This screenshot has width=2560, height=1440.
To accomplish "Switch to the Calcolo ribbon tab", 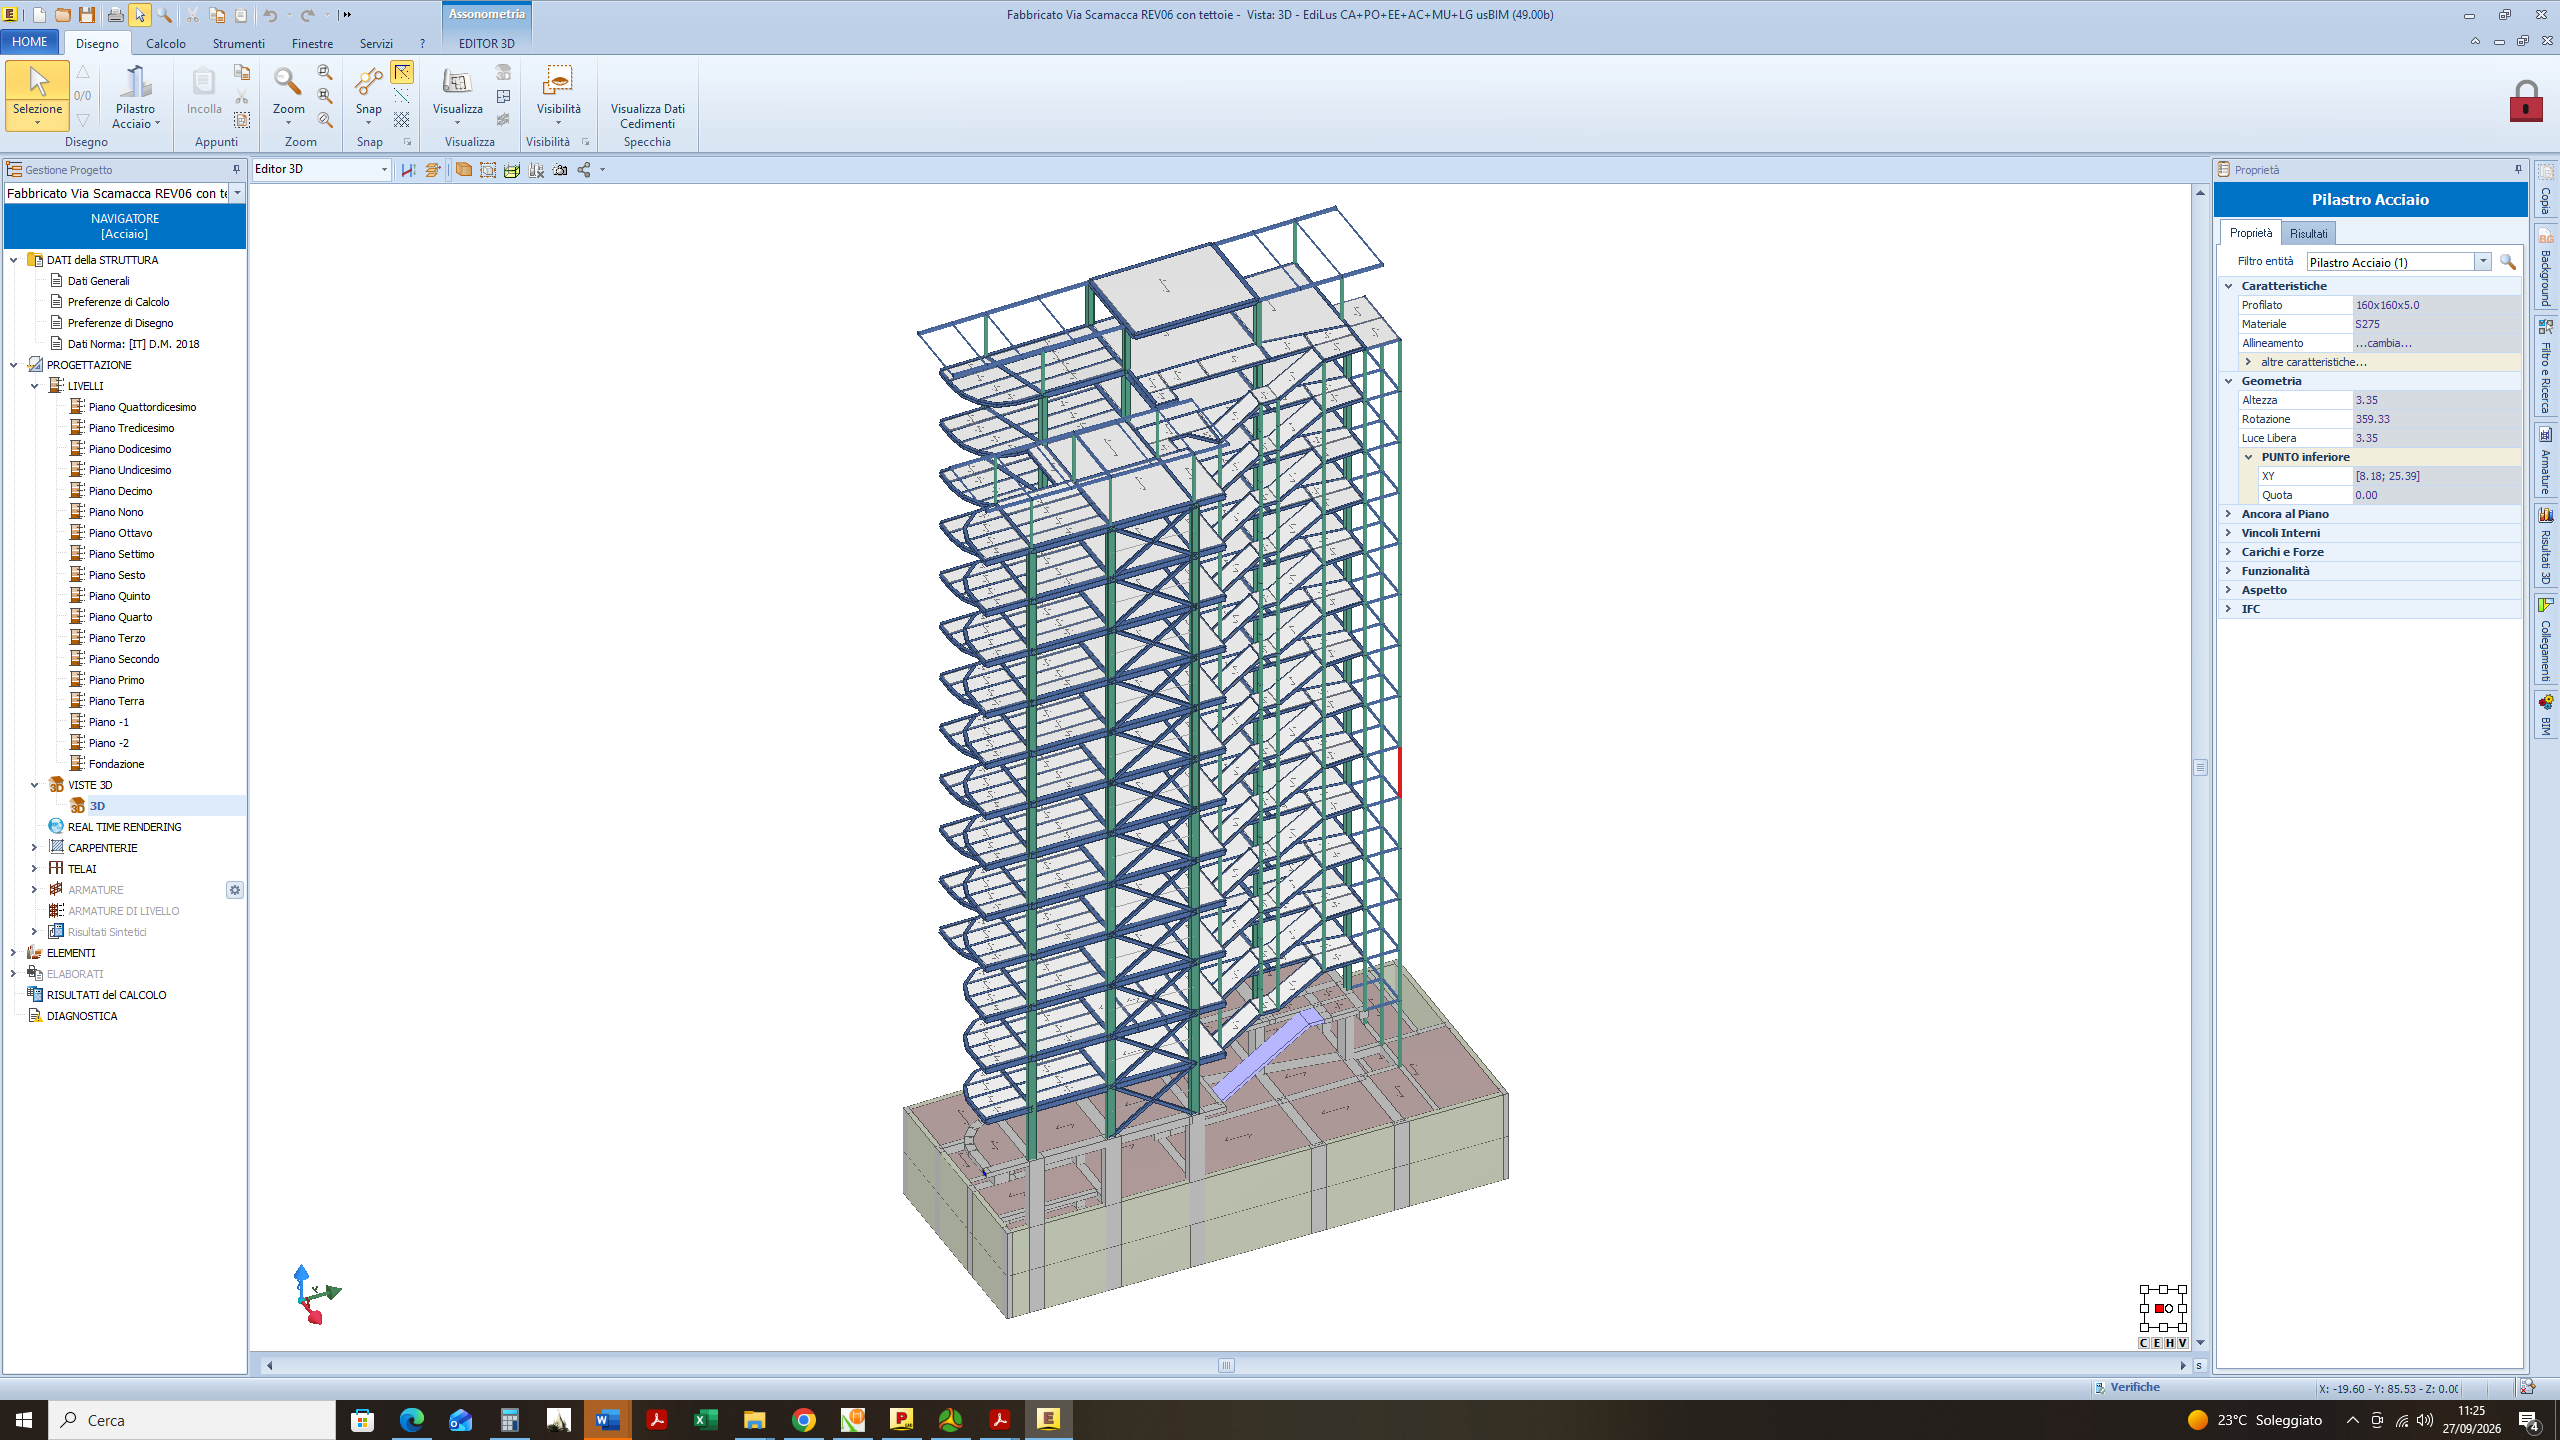I will click(x=166, y=44).
